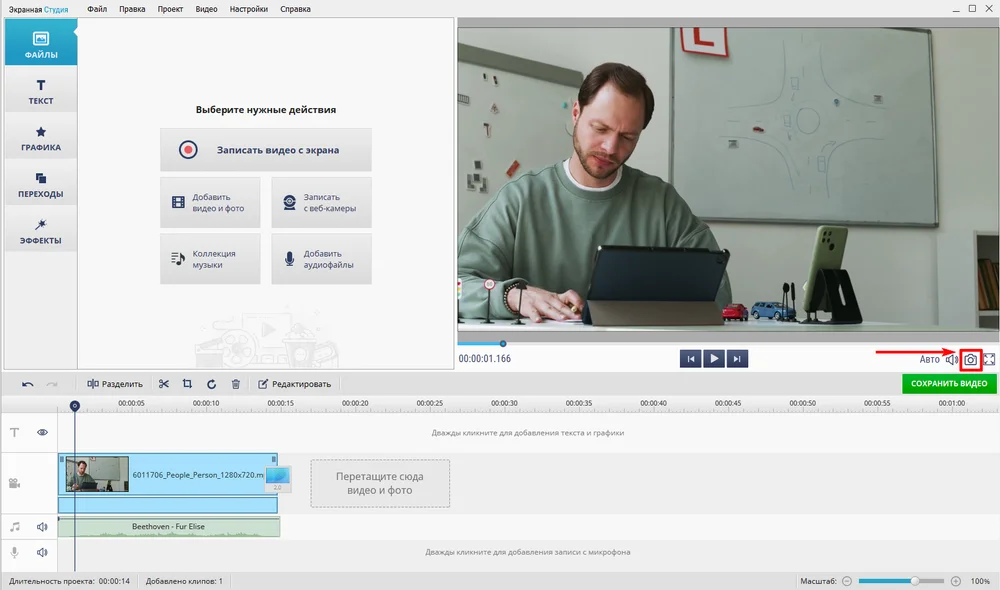
Task: Open the Файл menu
Action: click(x=97, y=9)
